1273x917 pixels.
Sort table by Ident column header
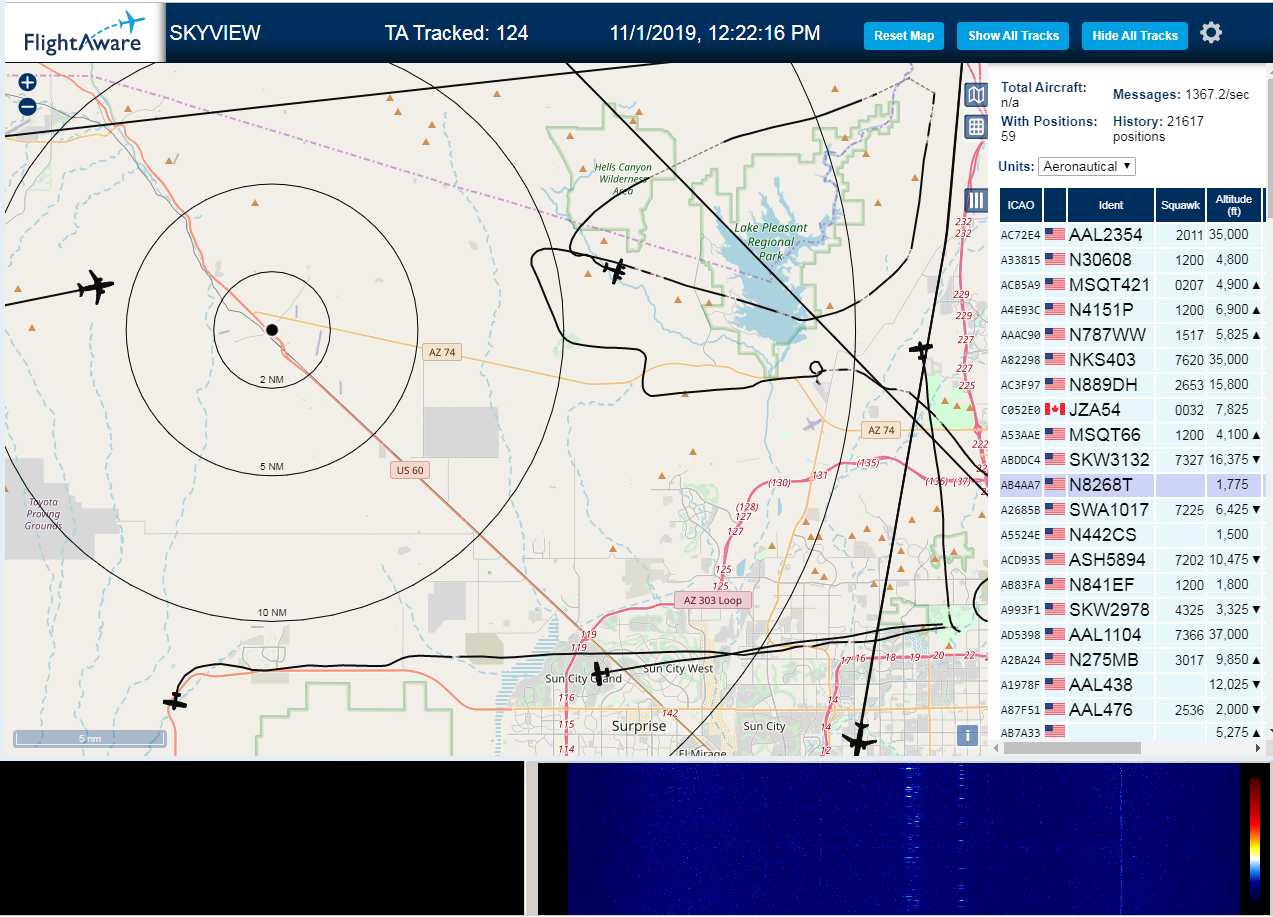click(x=1111, y=205)
